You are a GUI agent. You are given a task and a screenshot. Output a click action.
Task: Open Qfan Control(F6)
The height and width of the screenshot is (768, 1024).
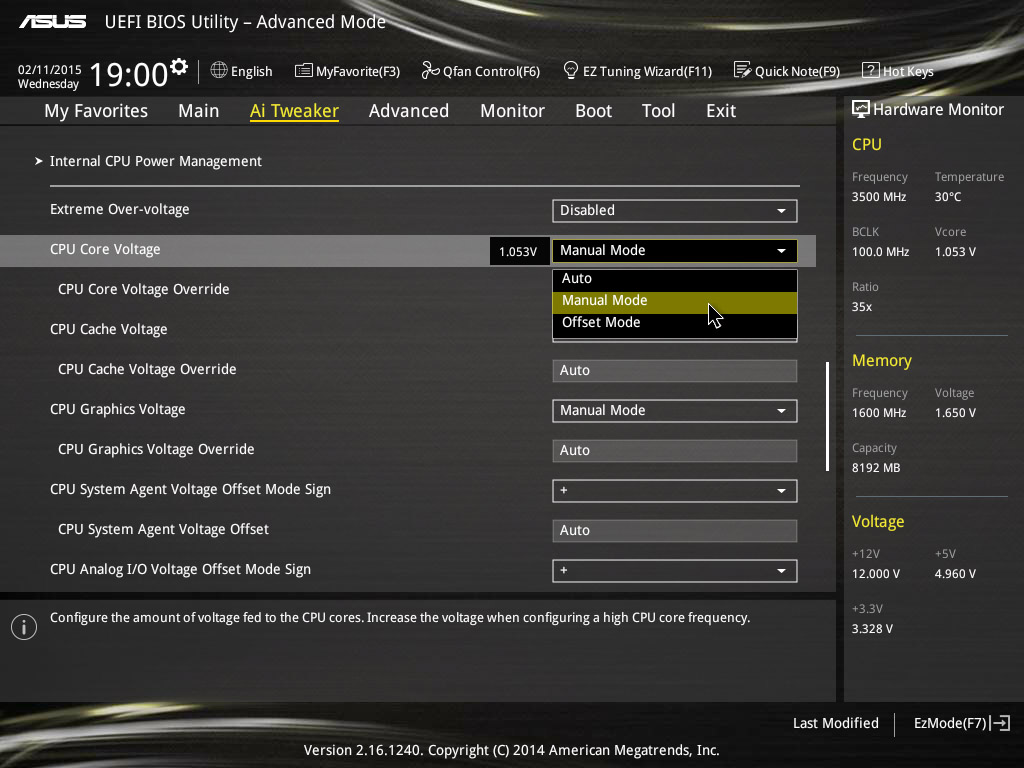pyautogui.click(x=481, y=71)
